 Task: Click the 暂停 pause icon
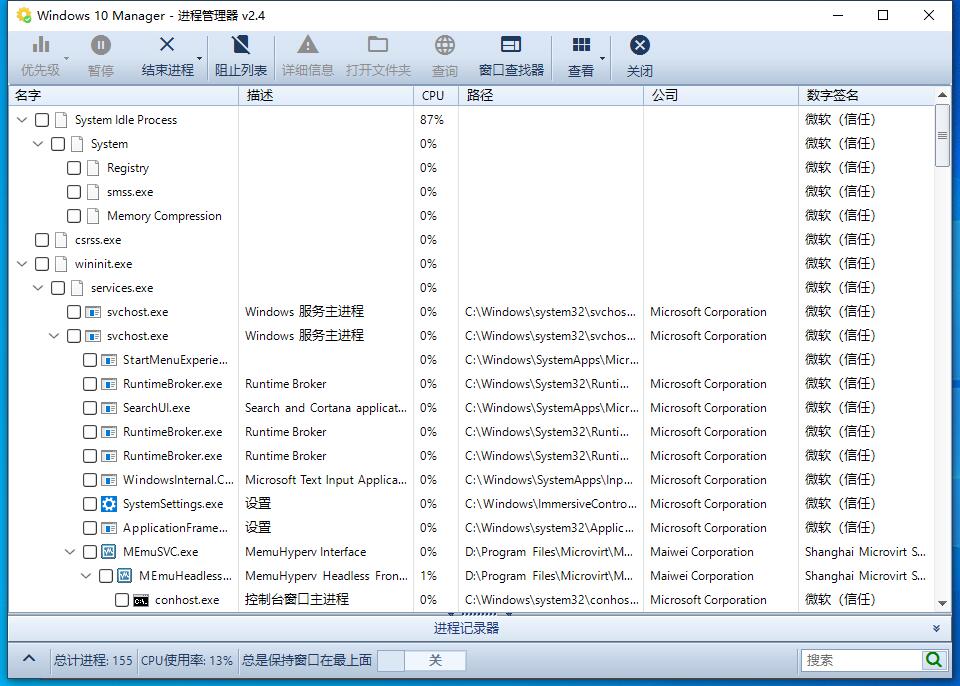(x=101, y=45)
